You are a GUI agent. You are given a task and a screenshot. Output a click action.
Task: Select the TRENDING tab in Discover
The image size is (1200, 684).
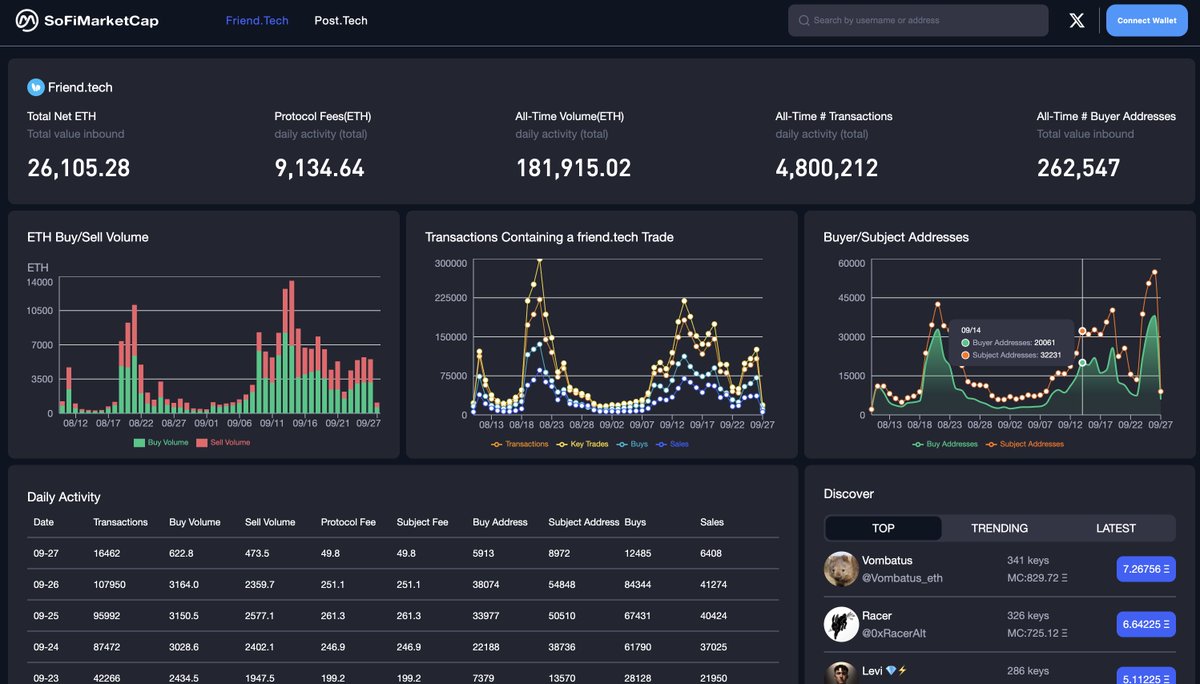(x=1000, y=528)
